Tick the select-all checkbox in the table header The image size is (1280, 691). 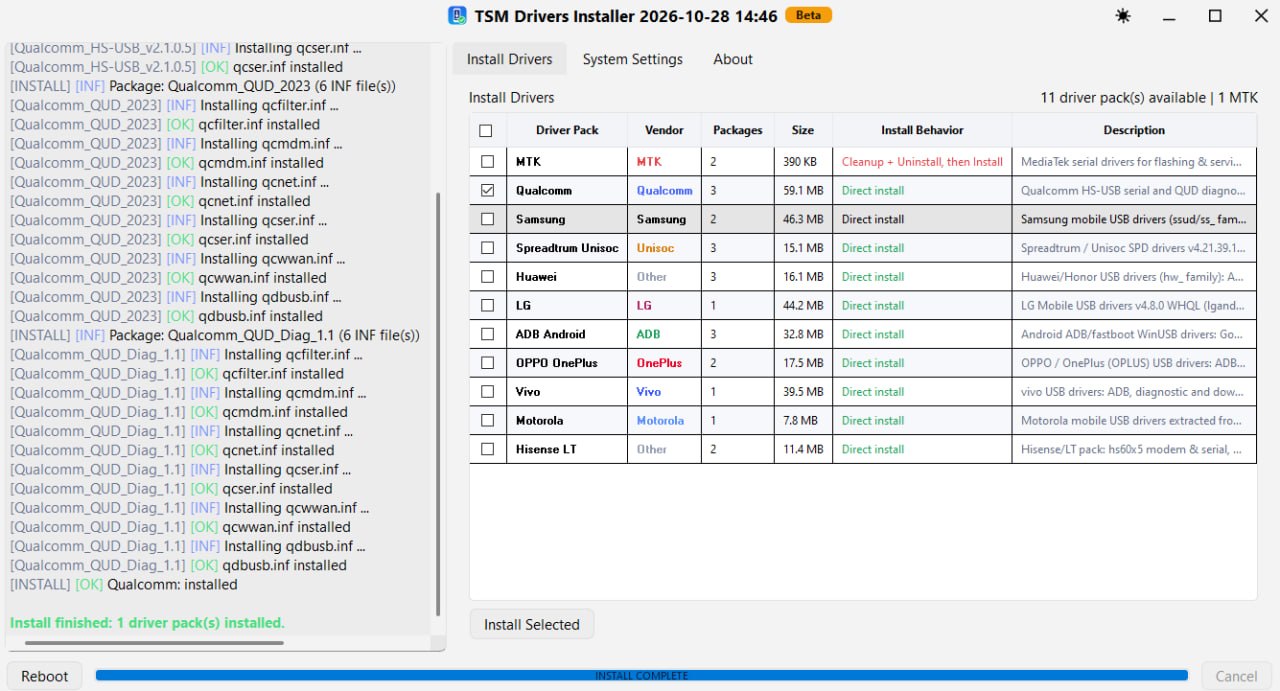[486, 130]
